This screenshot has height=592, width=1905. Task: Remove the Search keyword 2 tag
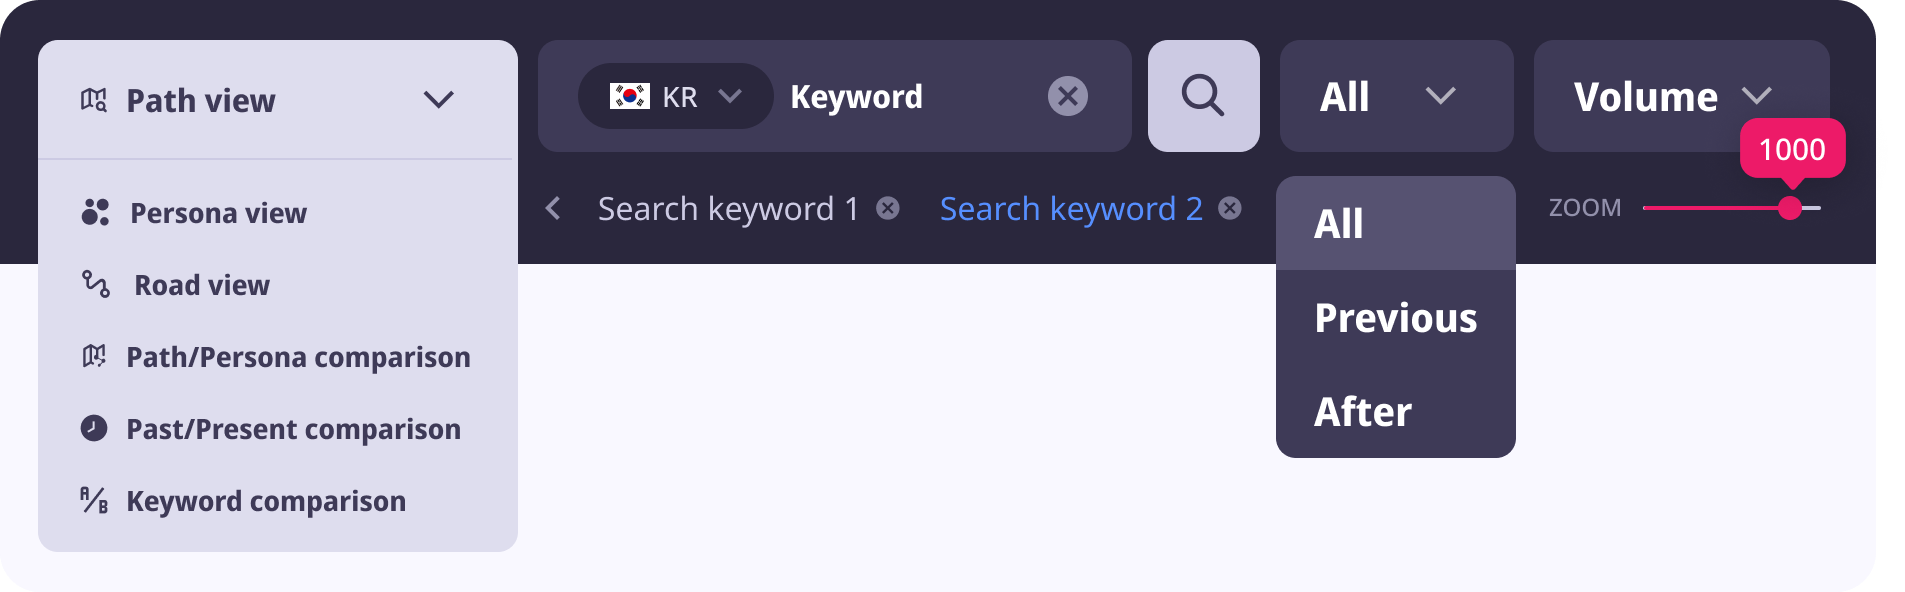click(1230, 208)
